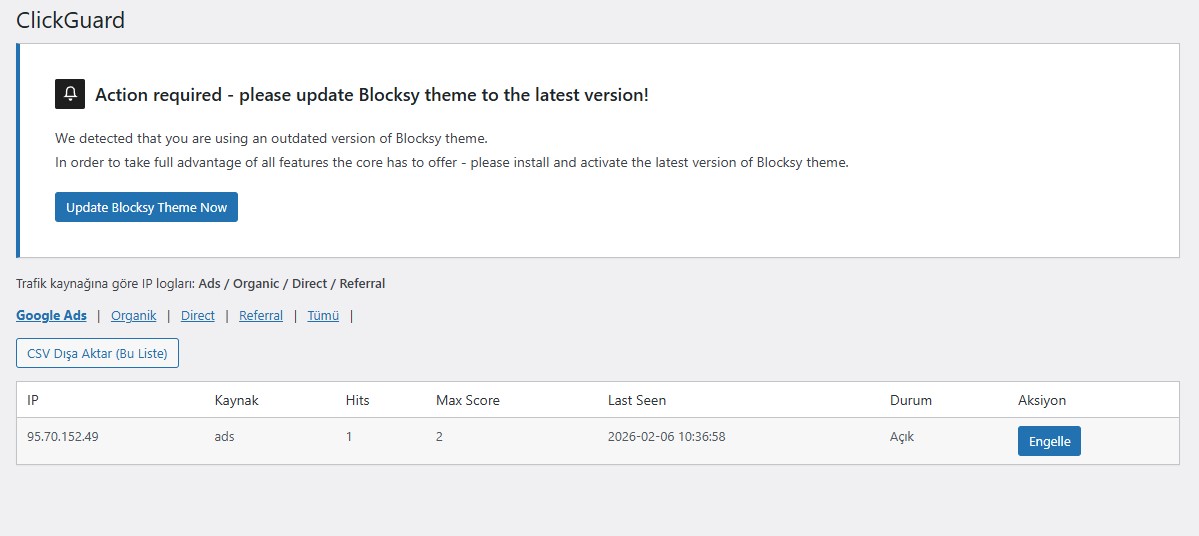The image size is (1199, 536).
Task: Click the Action required notice heading
Action: pyautogui.click(x=372, y=95)
